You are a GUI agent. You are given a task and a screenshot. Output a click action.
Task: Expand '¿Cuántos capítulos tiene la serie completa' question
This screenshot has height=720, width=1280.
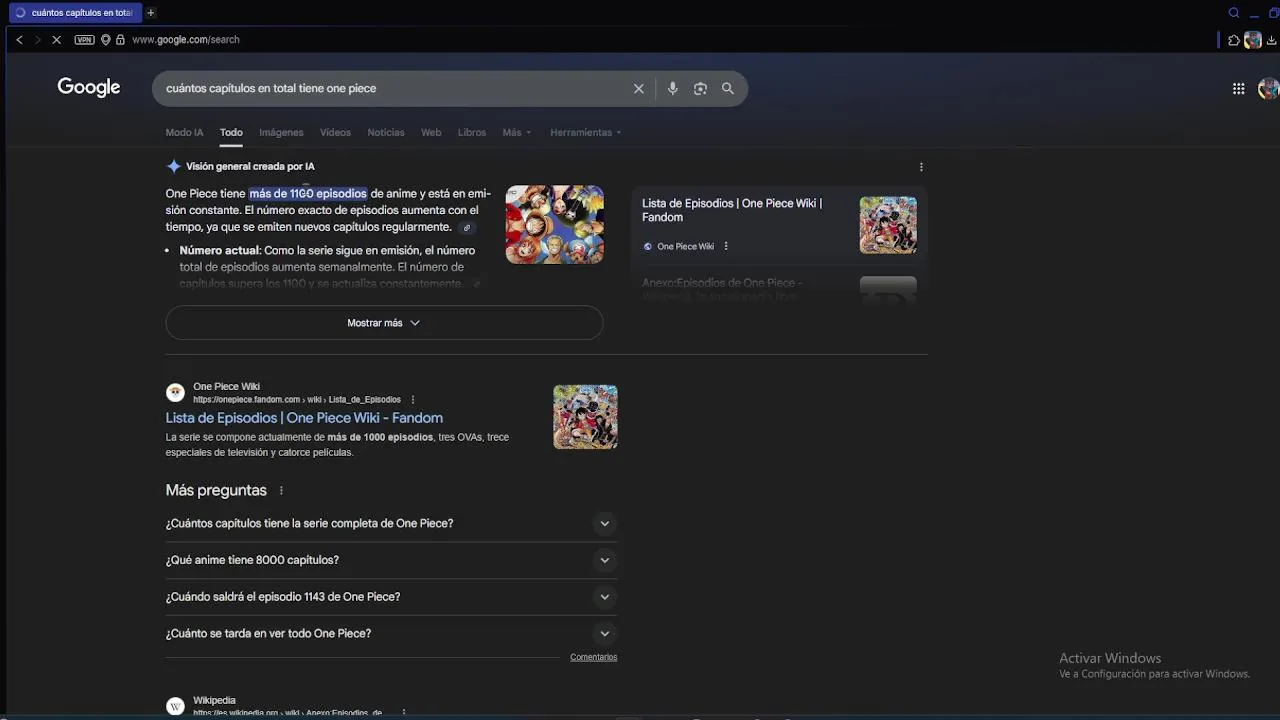click(x=391, y=524)
